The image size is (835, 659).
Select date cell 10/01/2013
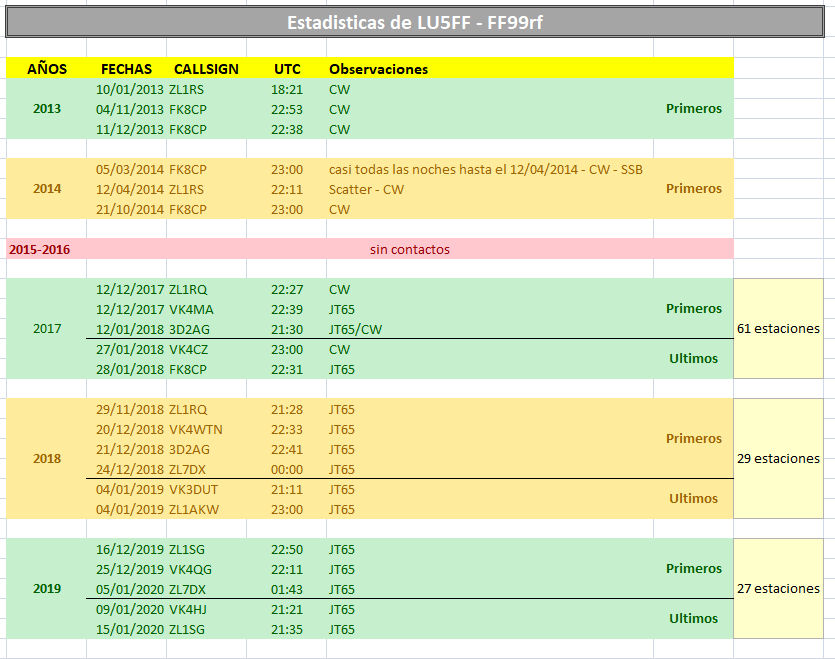pyautogui.click(x=129, y=90)
